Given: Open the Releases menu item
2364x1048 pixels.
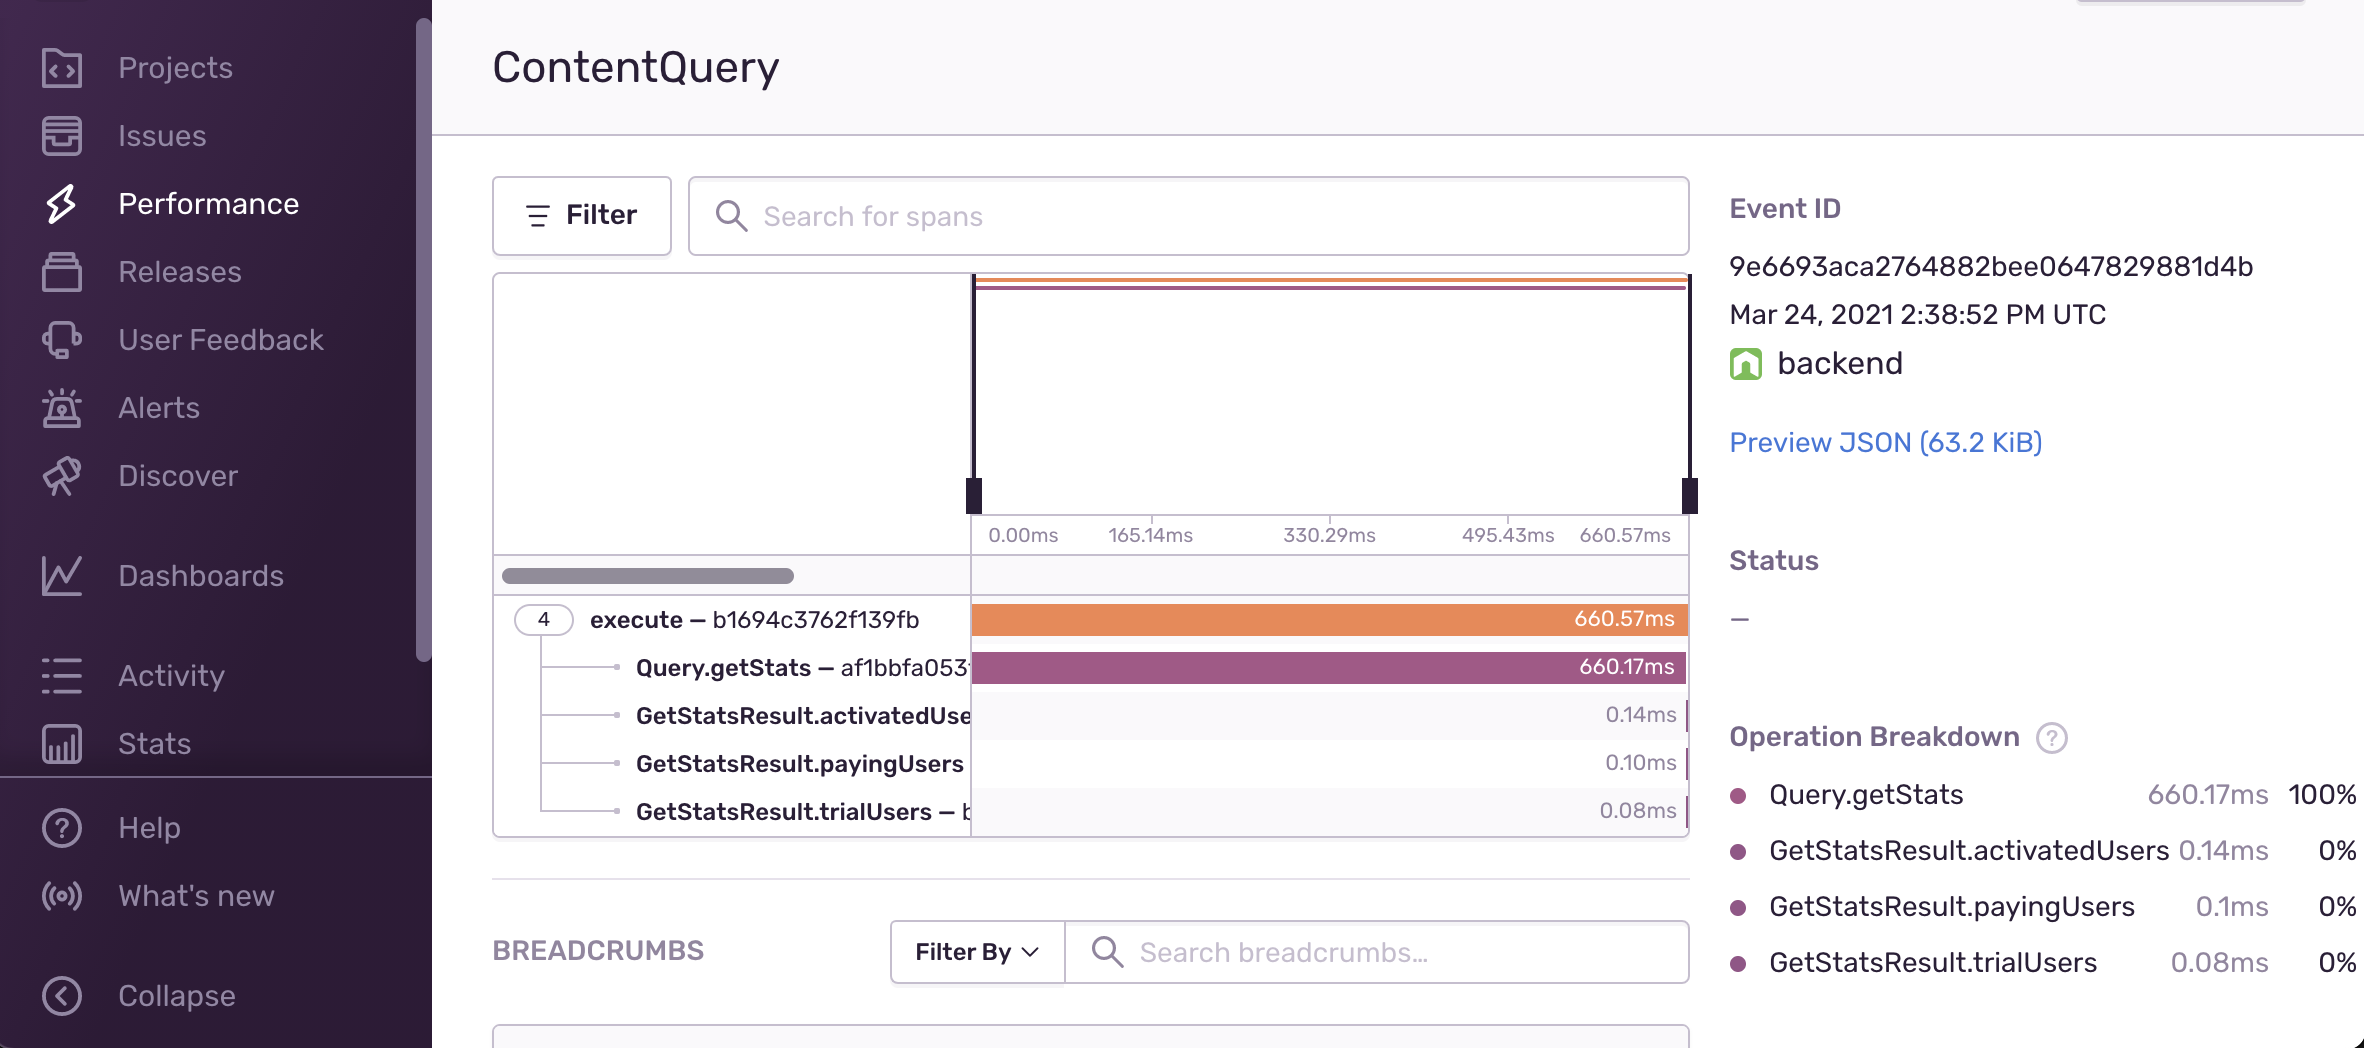Looking at the screenshot, I should pos(180,272).
